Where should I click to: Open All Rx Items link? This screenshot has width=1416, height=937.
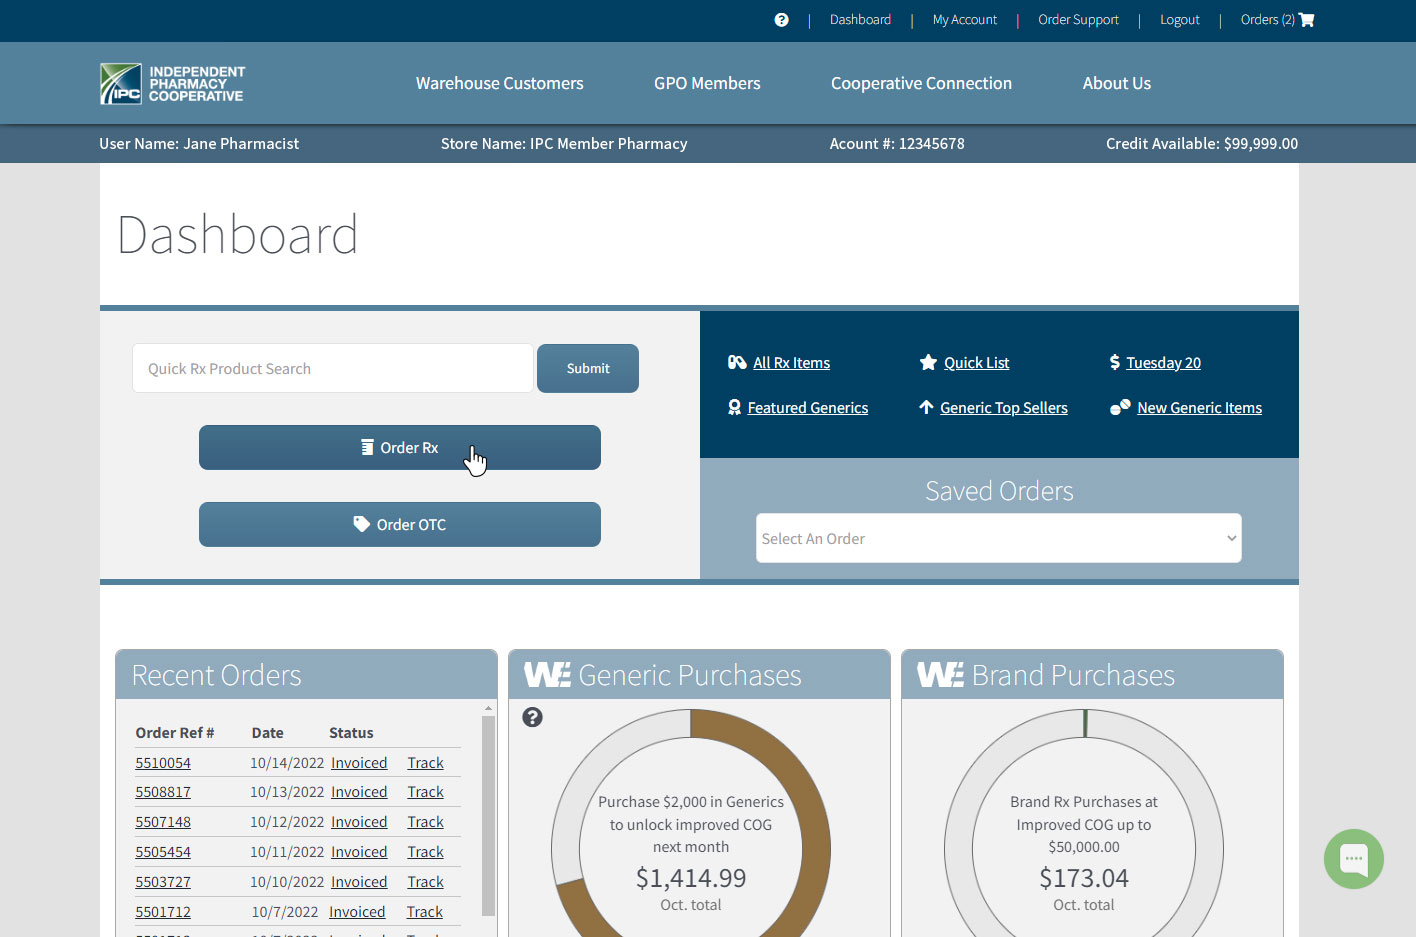tap(791, 362)
